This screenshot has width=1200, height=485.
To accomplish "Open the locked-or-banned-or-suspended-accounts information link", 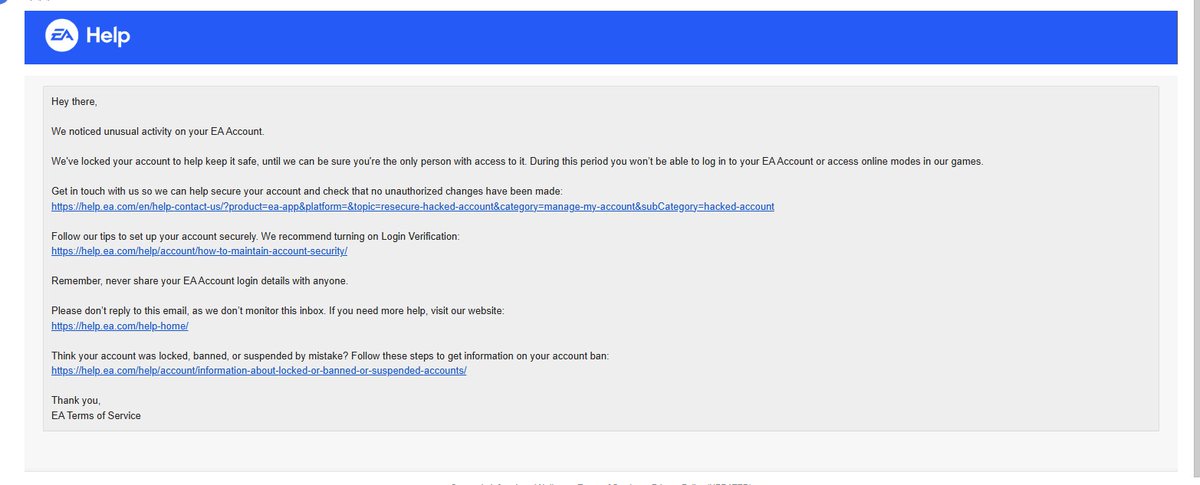I will point(259,370).
